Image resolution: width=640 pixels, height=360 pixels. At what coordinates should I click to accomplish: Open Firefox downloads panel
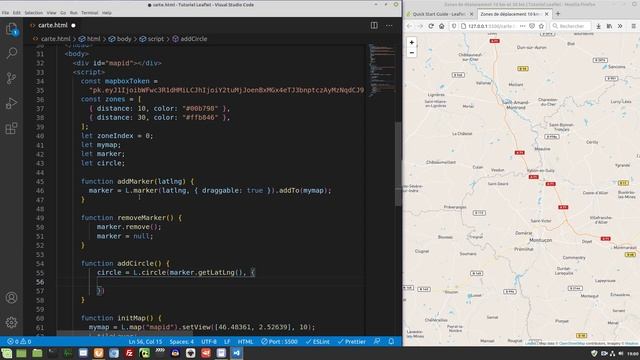[598, 26]
